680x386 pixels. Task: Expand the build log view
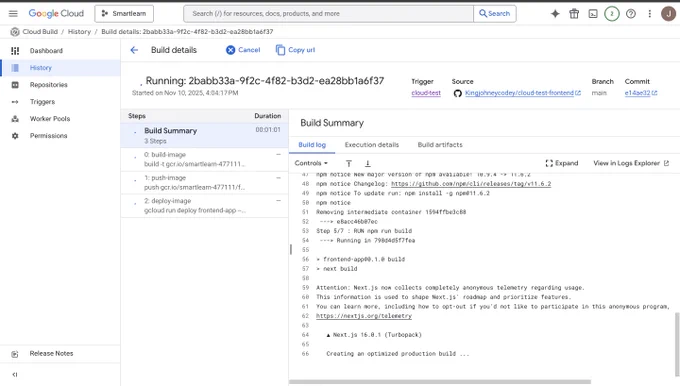[562, 163]
